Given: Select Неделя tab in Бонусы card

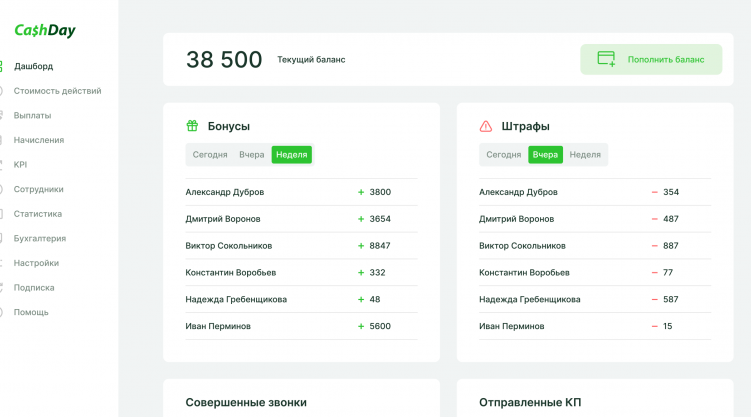Looking at the screenshot, I should tap(292, 155).
